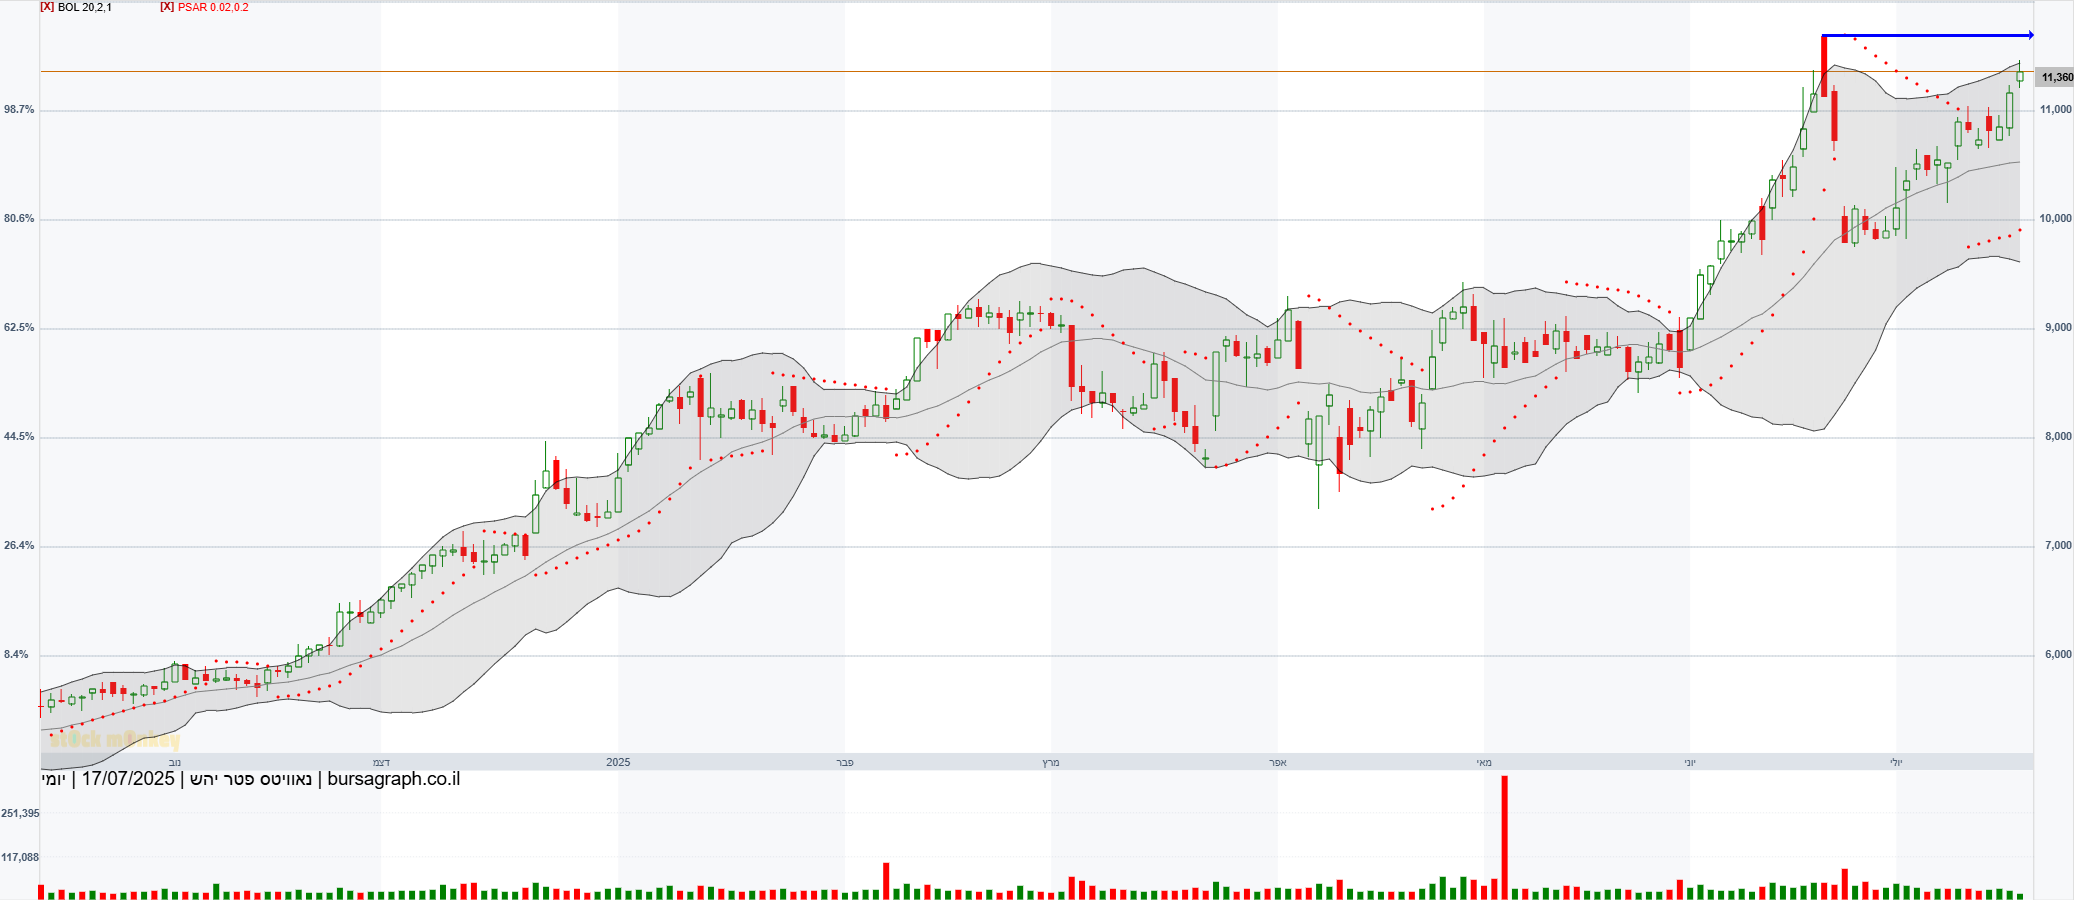Screen dimensions: 2074x900
Task: Click the 117,088 volume axis label
Action: 20,857
